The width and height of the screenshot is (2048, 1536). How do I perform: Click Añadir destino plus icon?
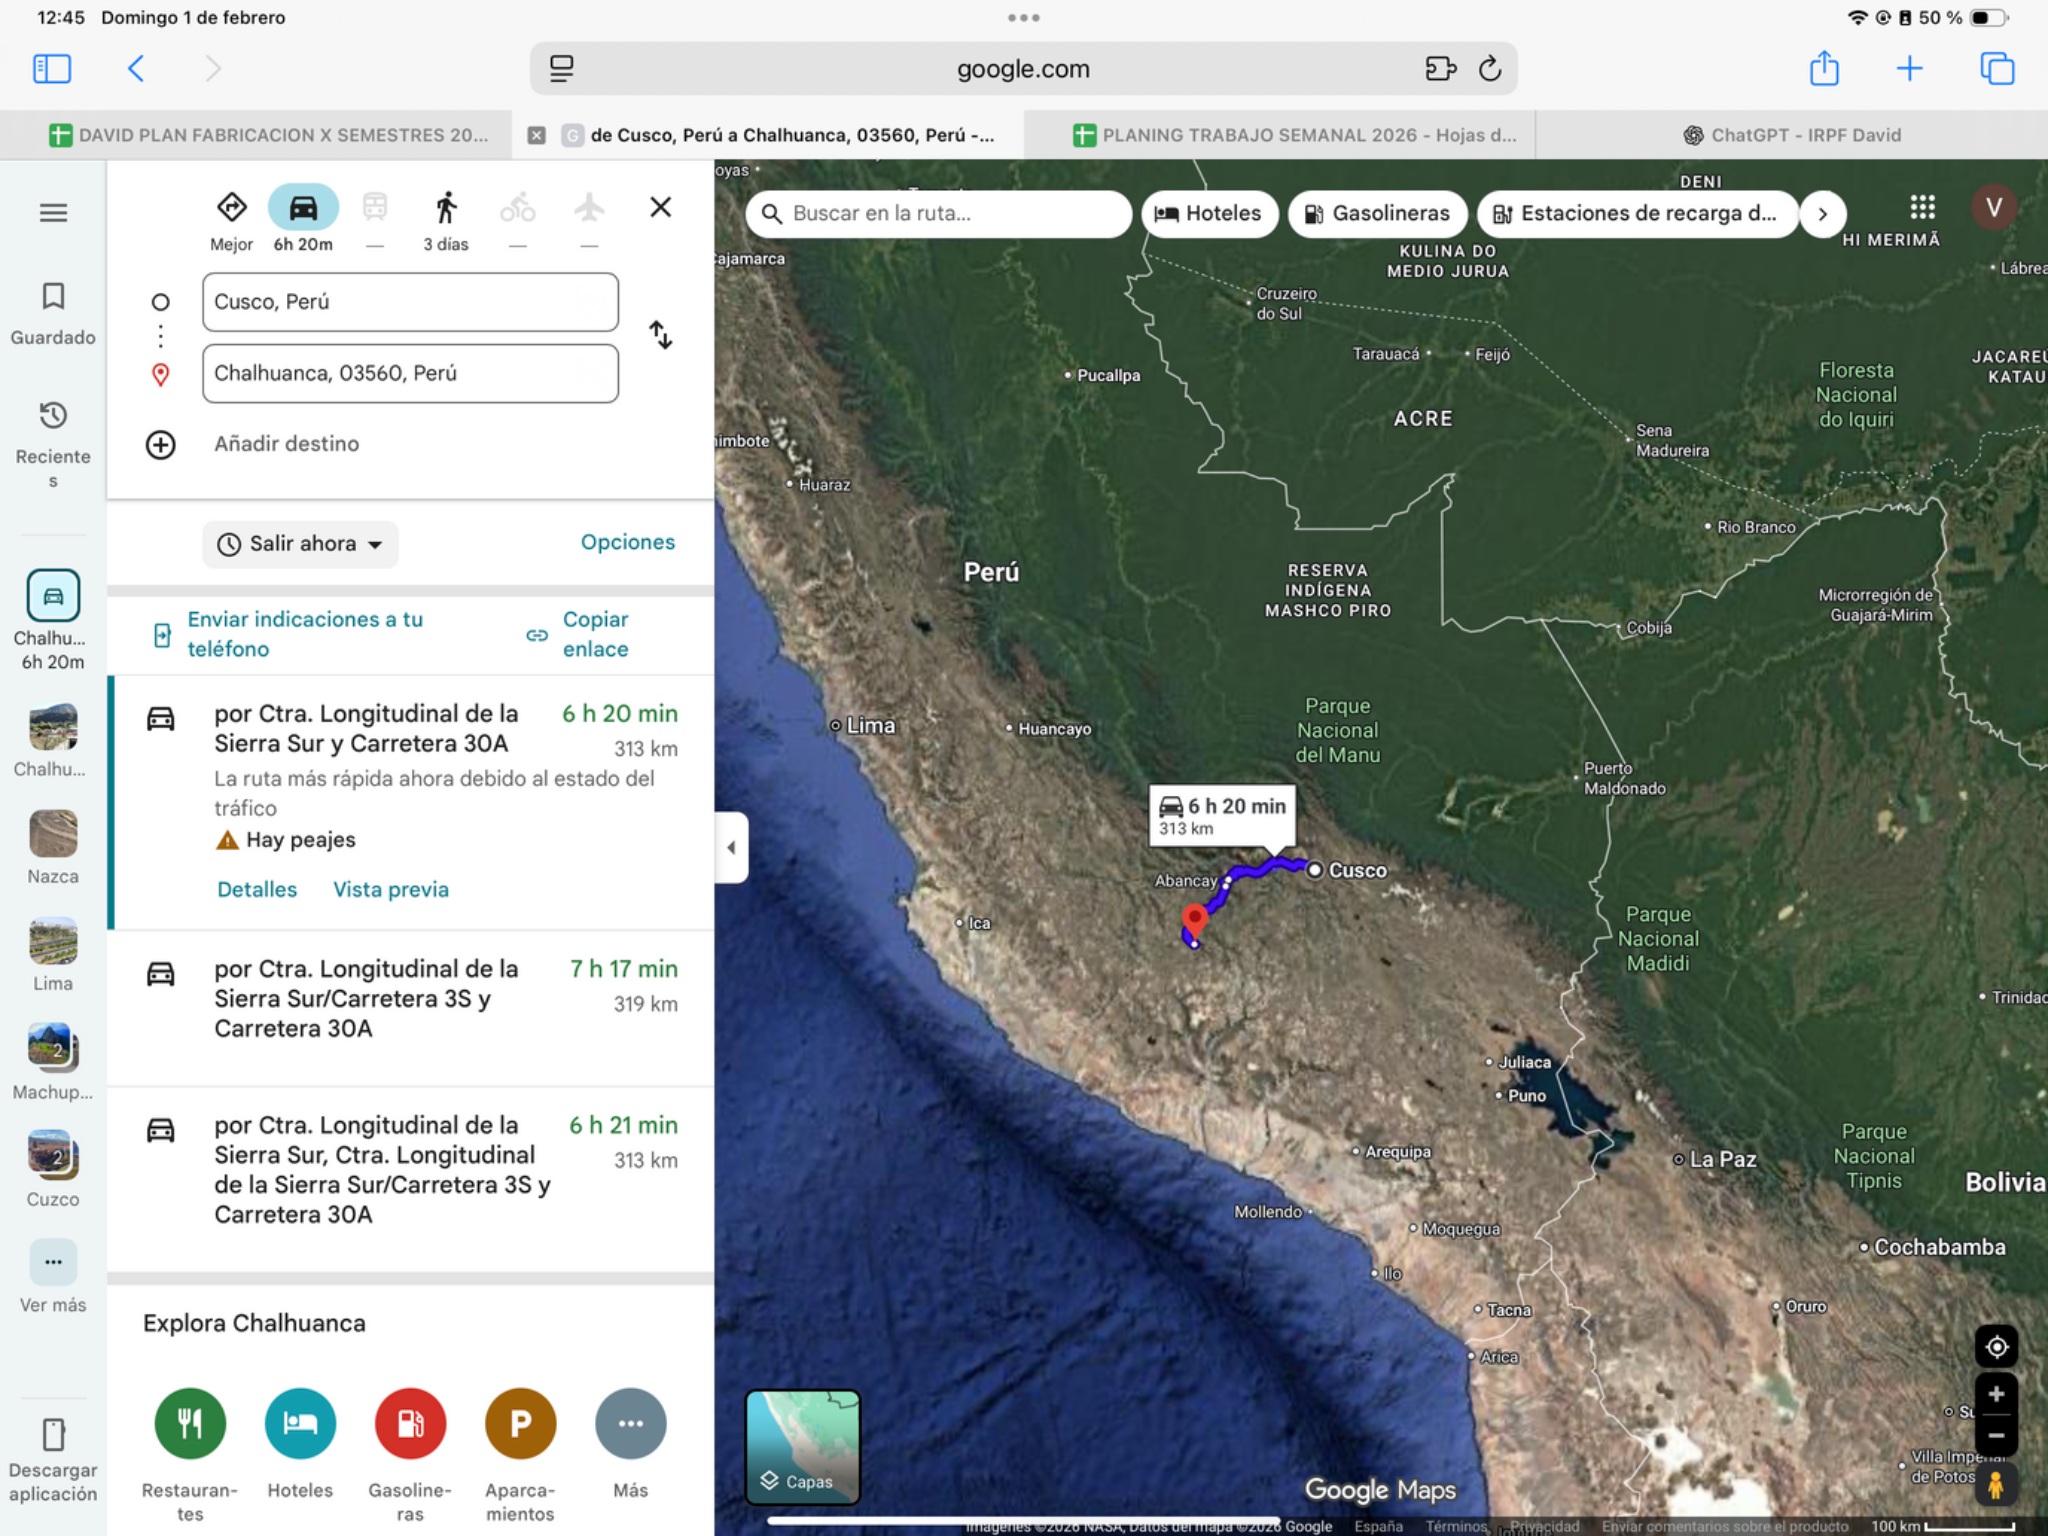pos(161,445)
